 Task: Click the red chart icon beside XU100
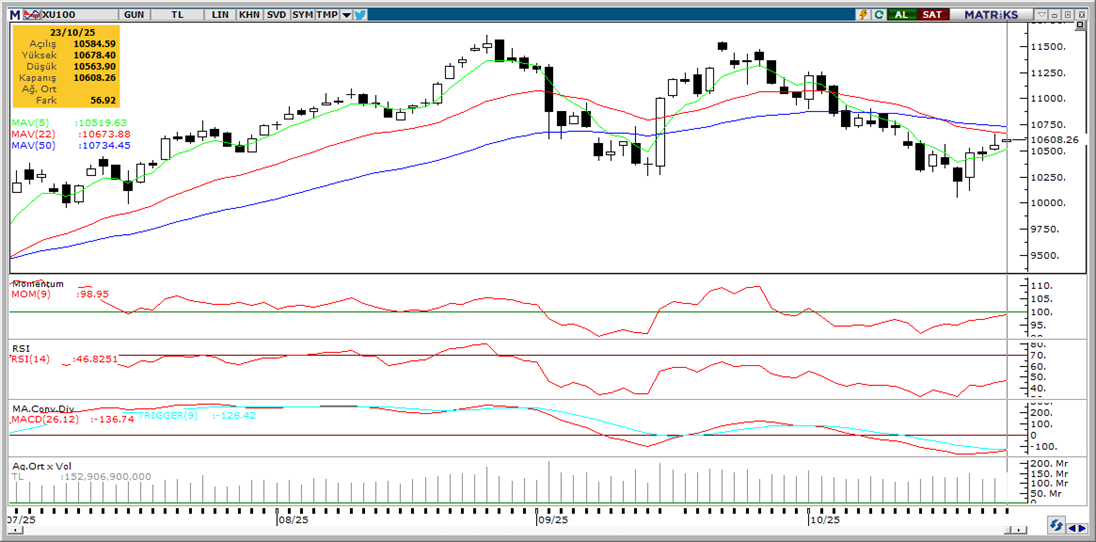point(32,15)
